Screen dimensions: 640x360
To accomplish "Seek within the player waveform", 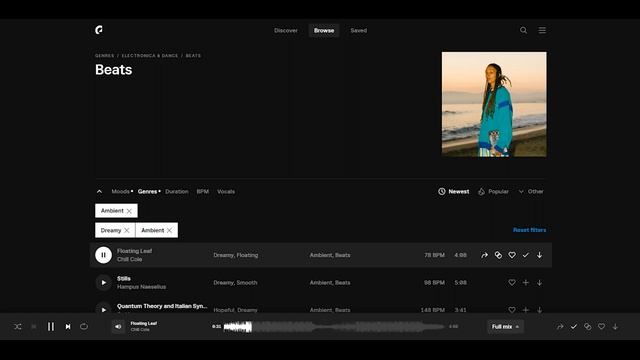I will click(x=334, y=327).
